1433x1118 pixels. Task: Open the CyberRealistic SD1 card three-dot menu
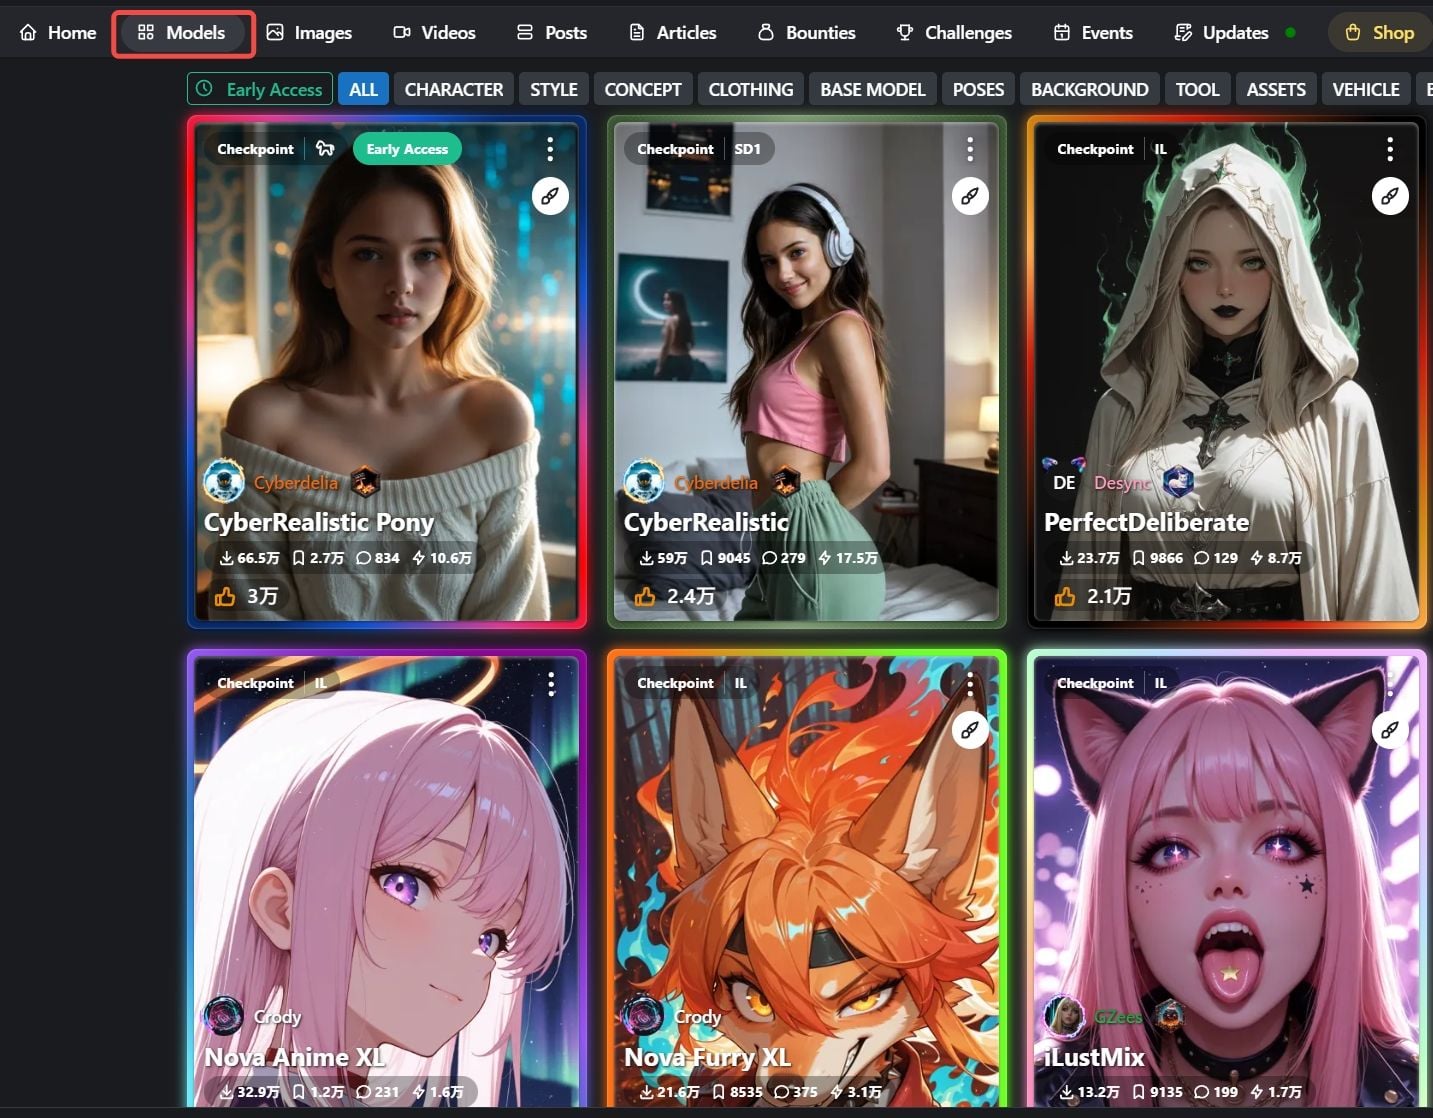pos(970,150)
